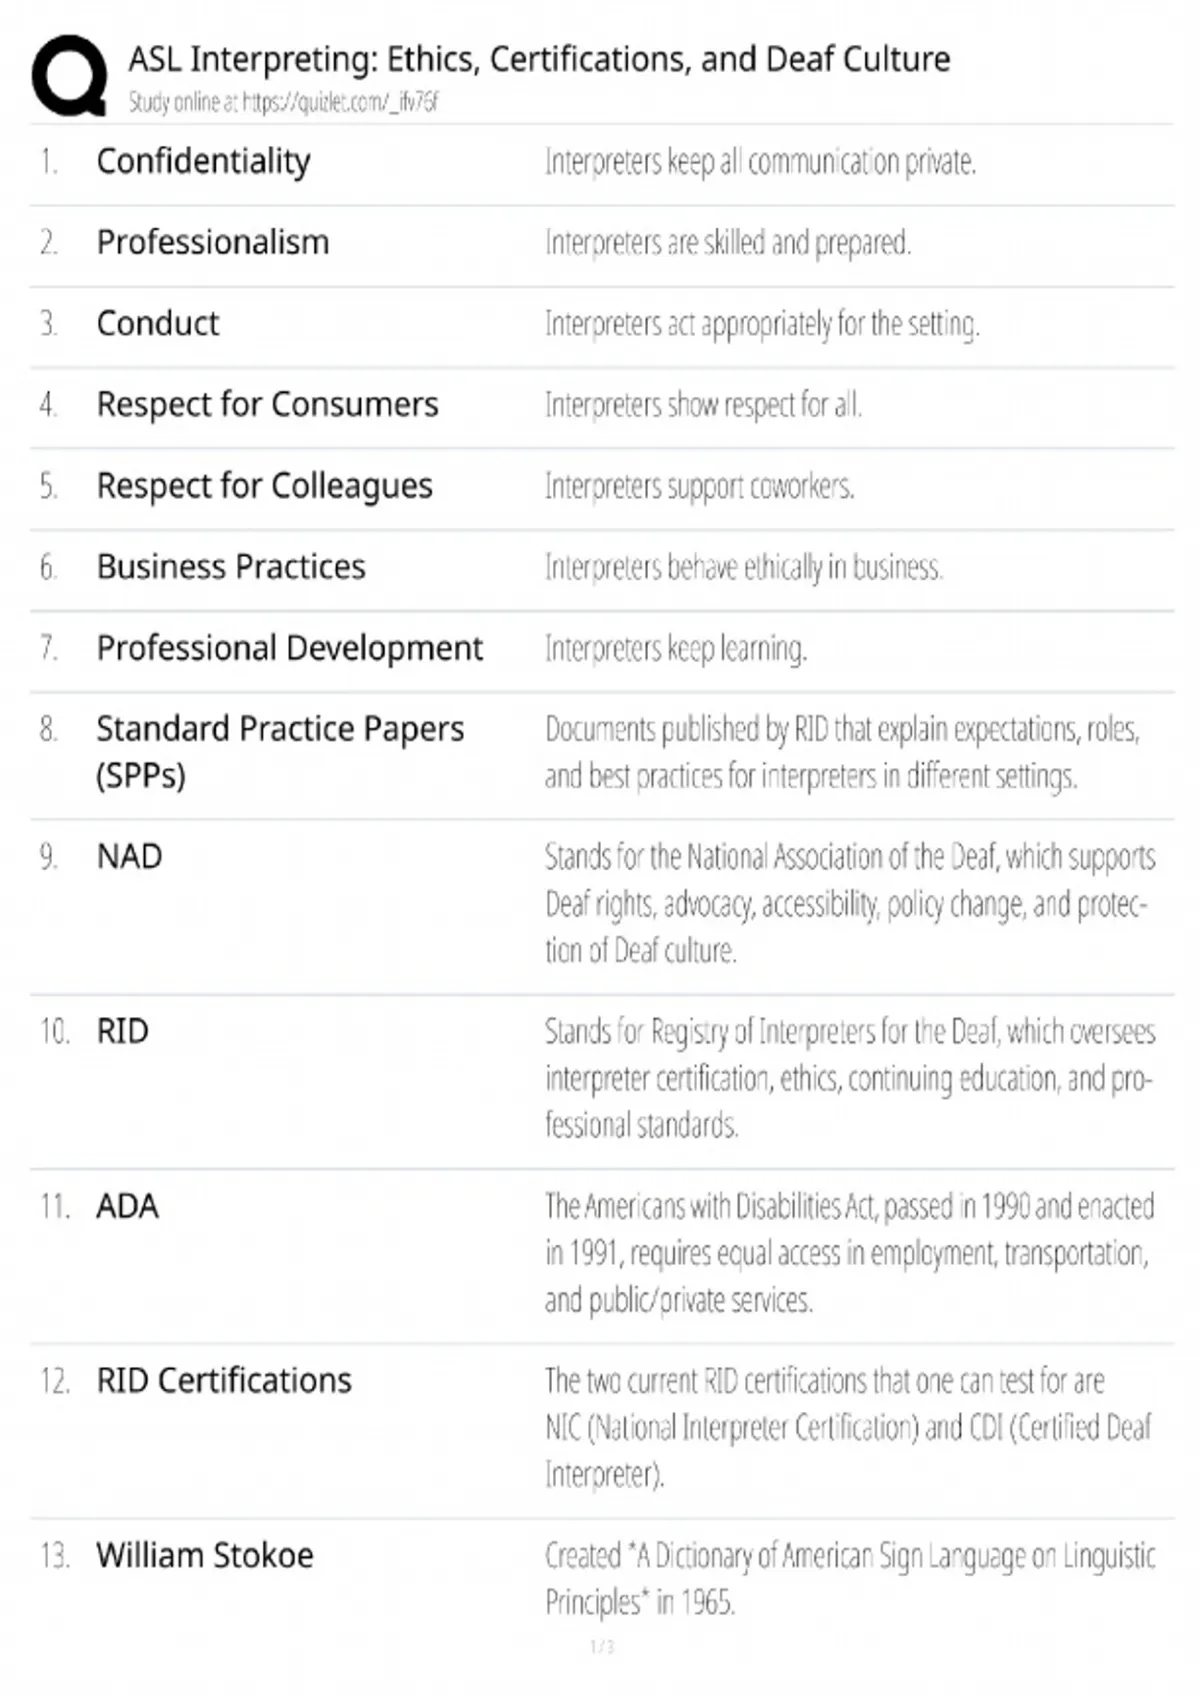The height and width of the screenshot is (1700, 1200).
Task: Select the term Confidentiality
Action: [203, 161]
